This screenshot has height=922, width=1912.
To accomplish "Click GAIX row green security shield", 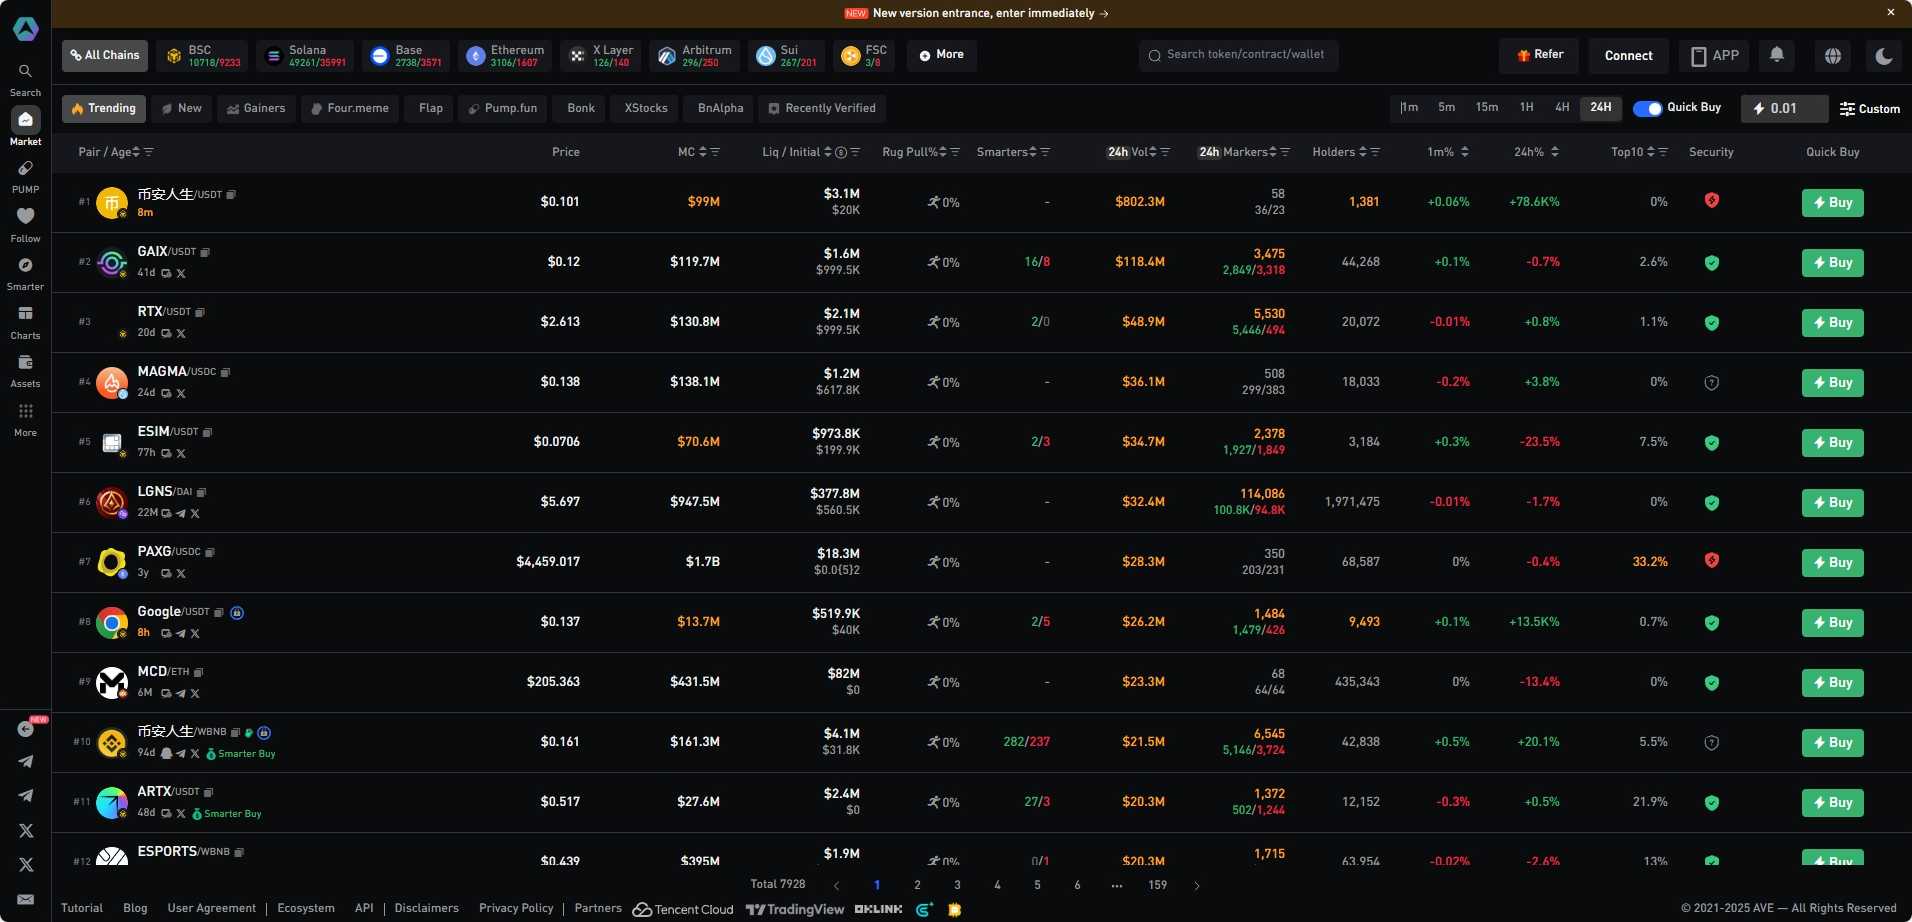I will [x=1711, y=263].
